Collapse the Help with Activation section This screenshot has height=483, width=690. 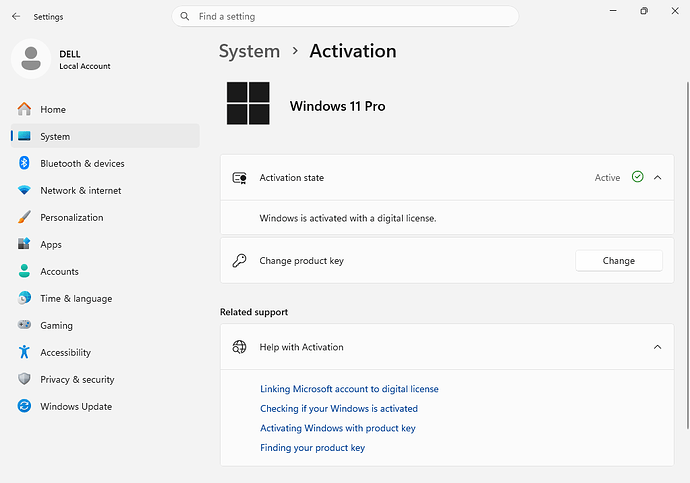(x=657, y=347)
